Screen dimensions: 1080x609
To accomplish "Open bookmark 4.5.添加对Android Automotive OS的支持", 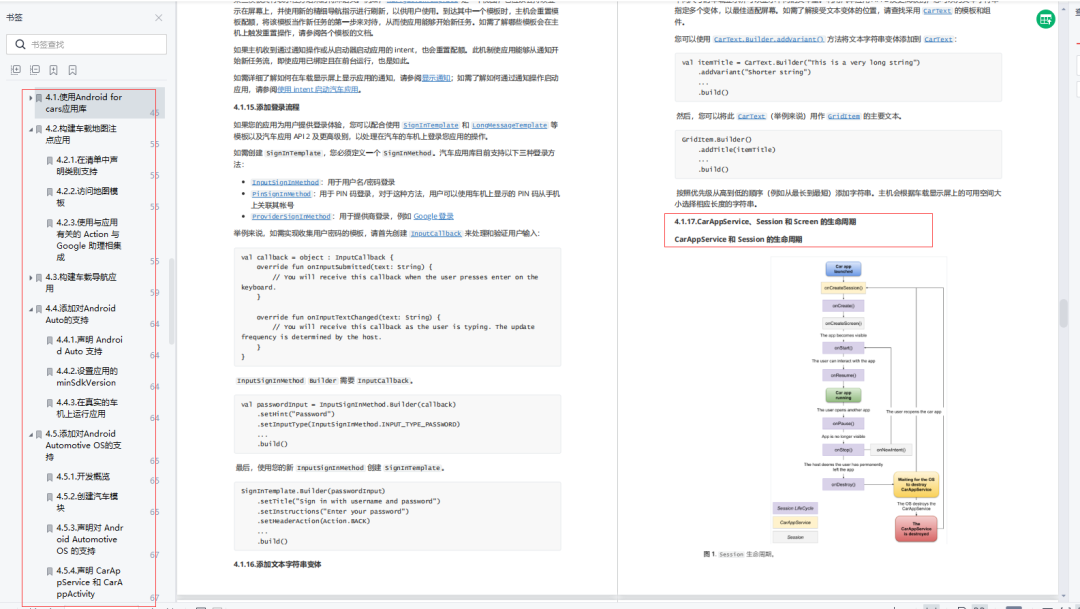I will tap(83, 445).
